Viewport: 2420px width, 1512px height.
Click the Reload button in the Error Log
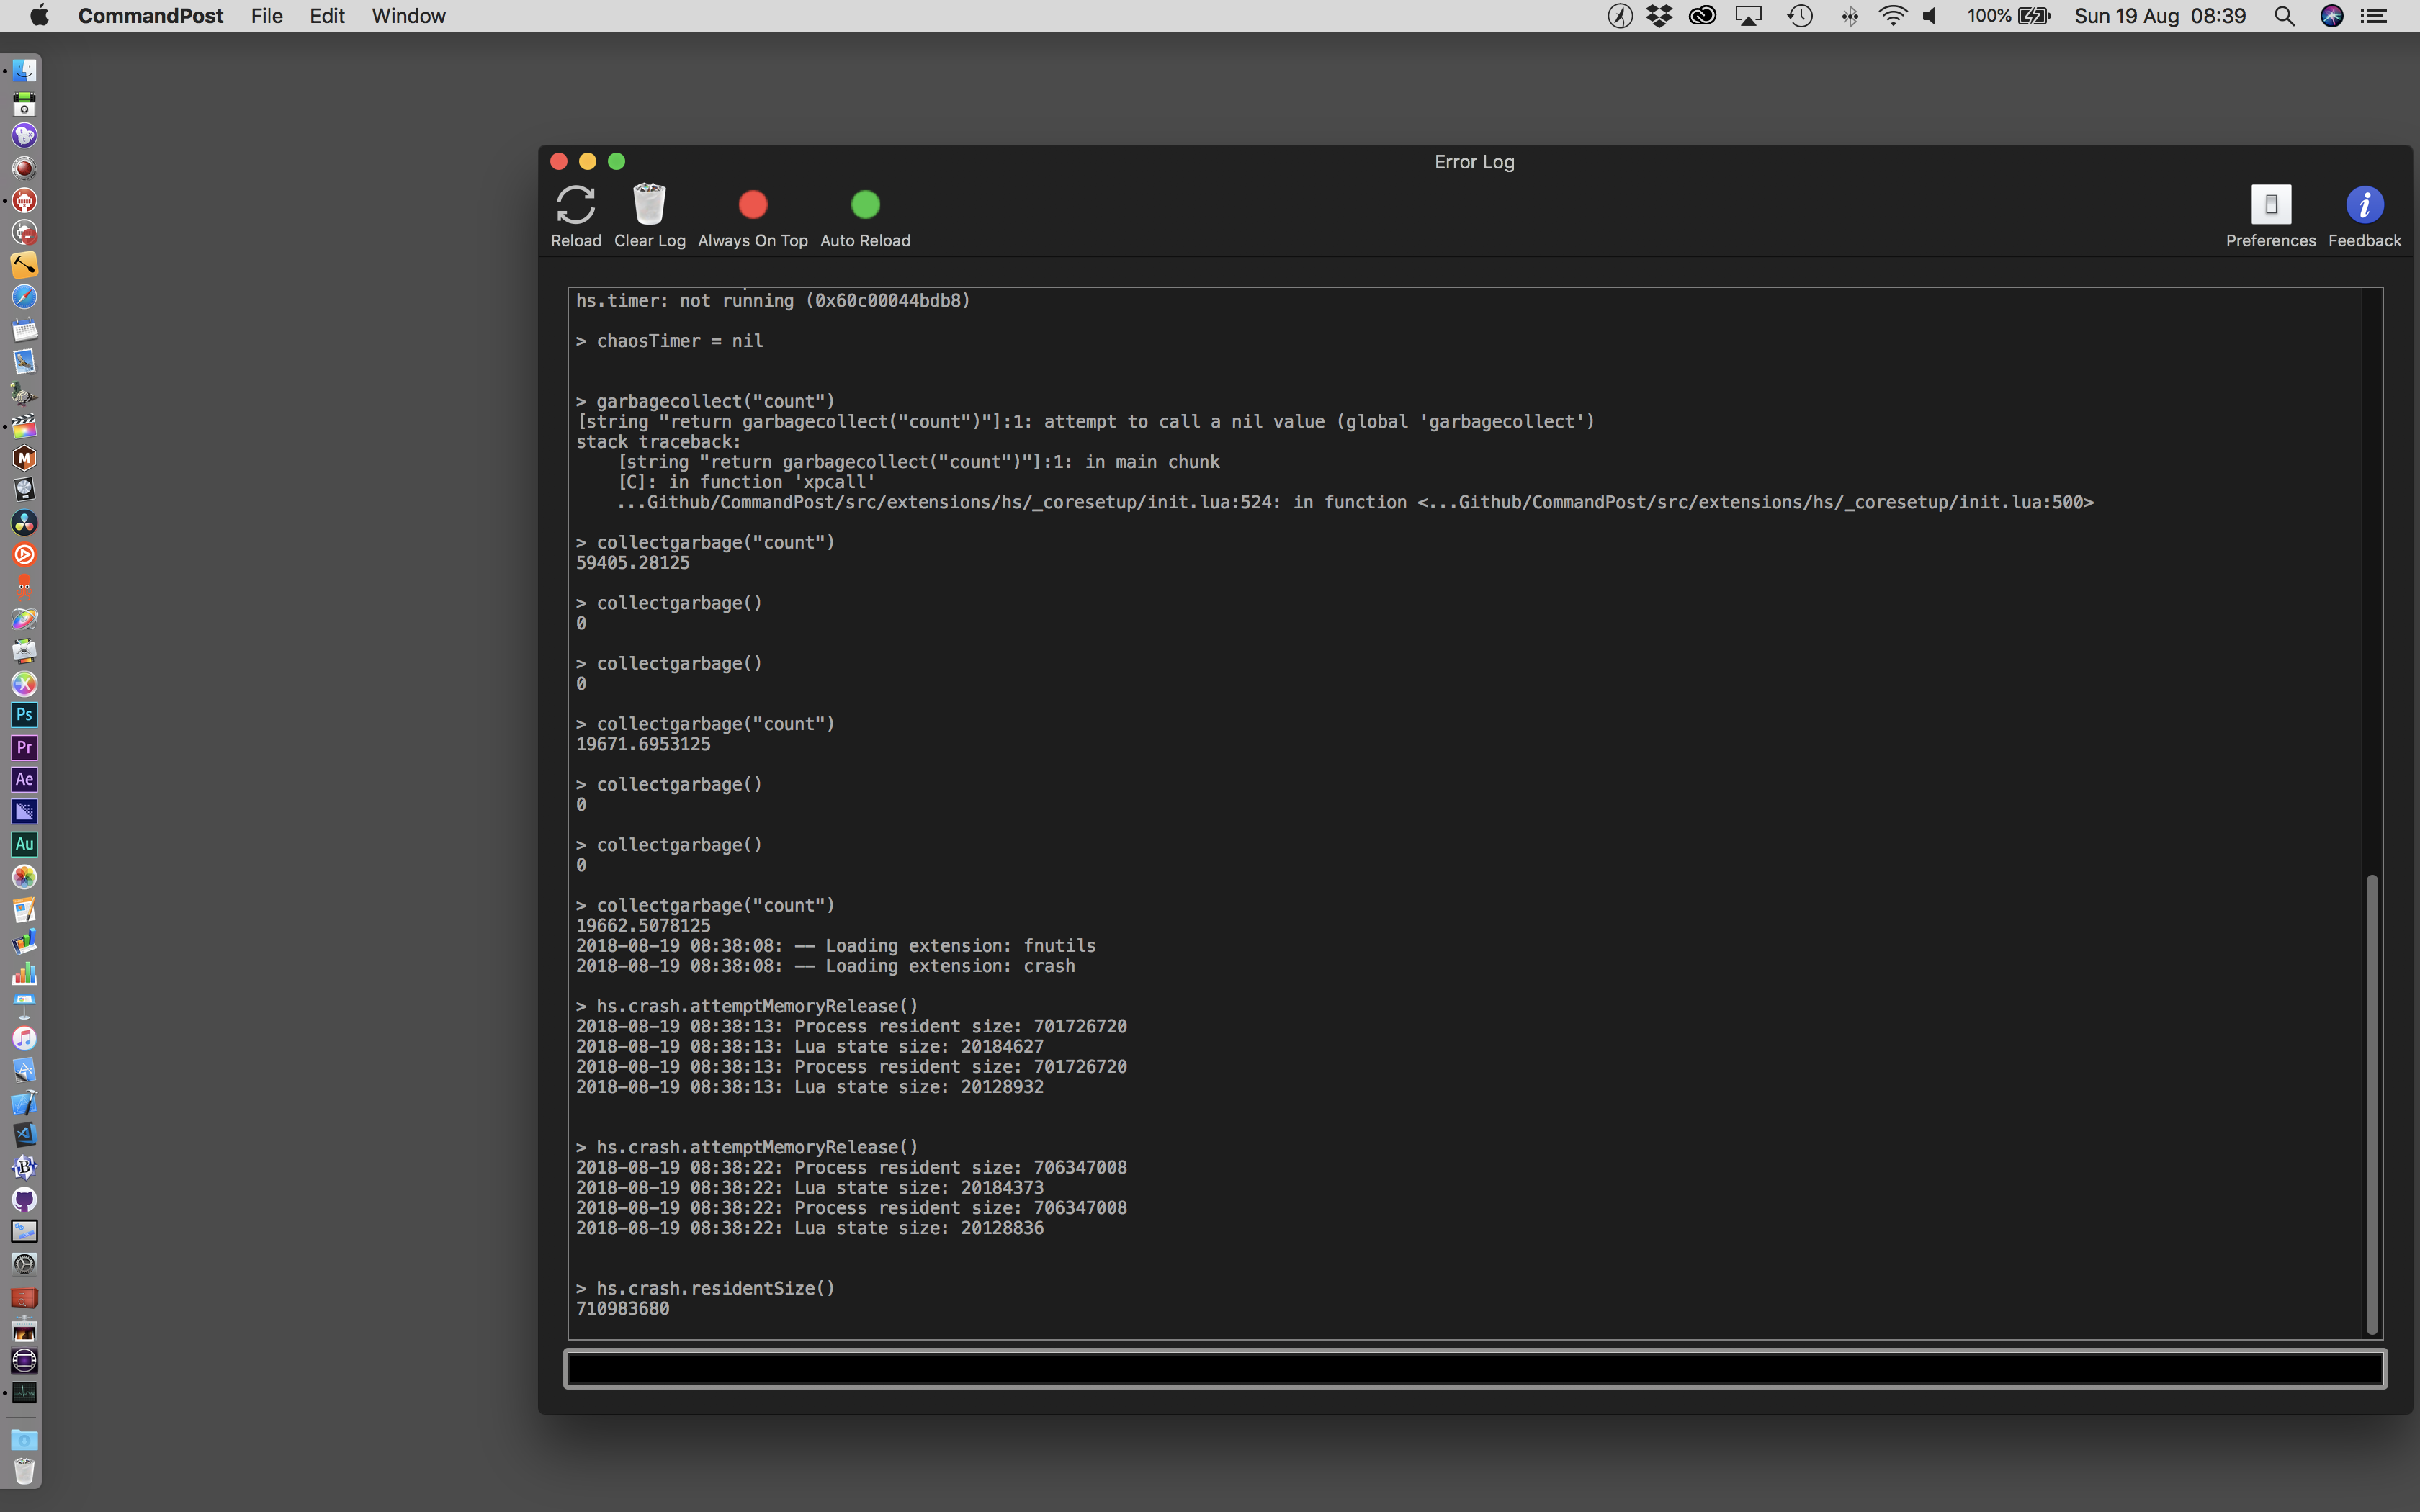[575, 205]
